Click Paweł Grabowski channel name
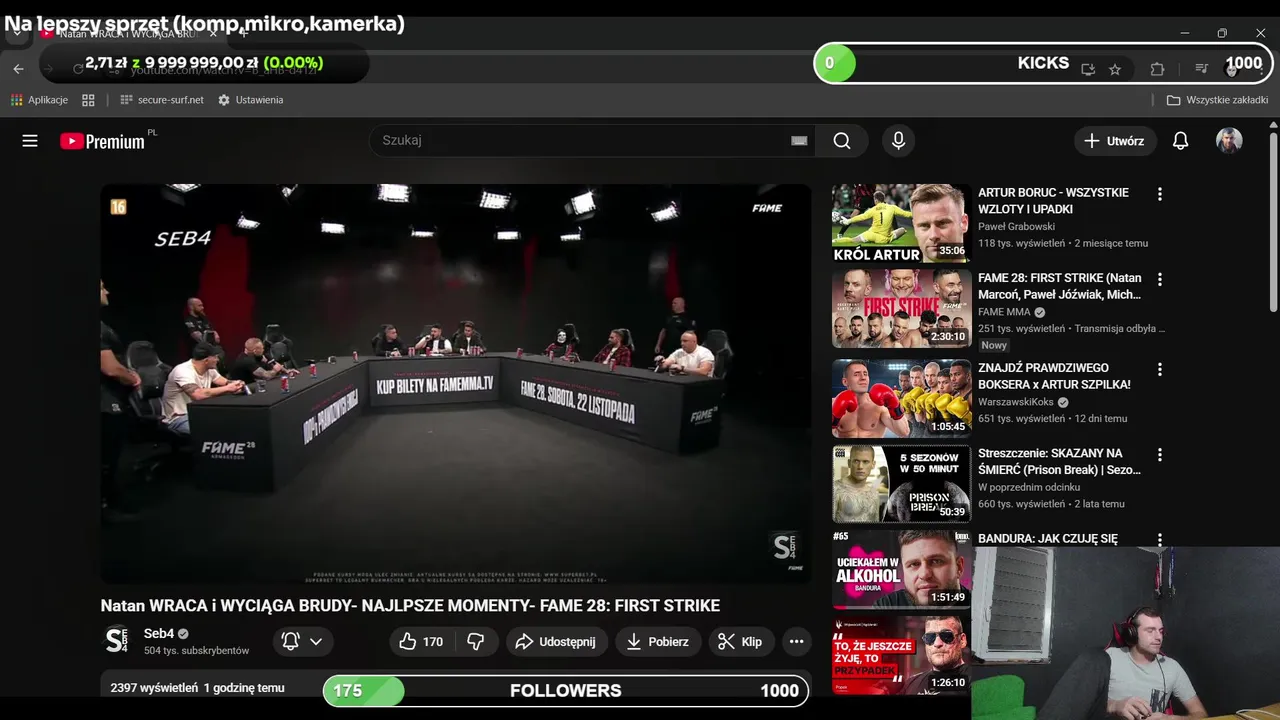The width and height of the screenshot is (1280, 720). (x=1016, y=227)
